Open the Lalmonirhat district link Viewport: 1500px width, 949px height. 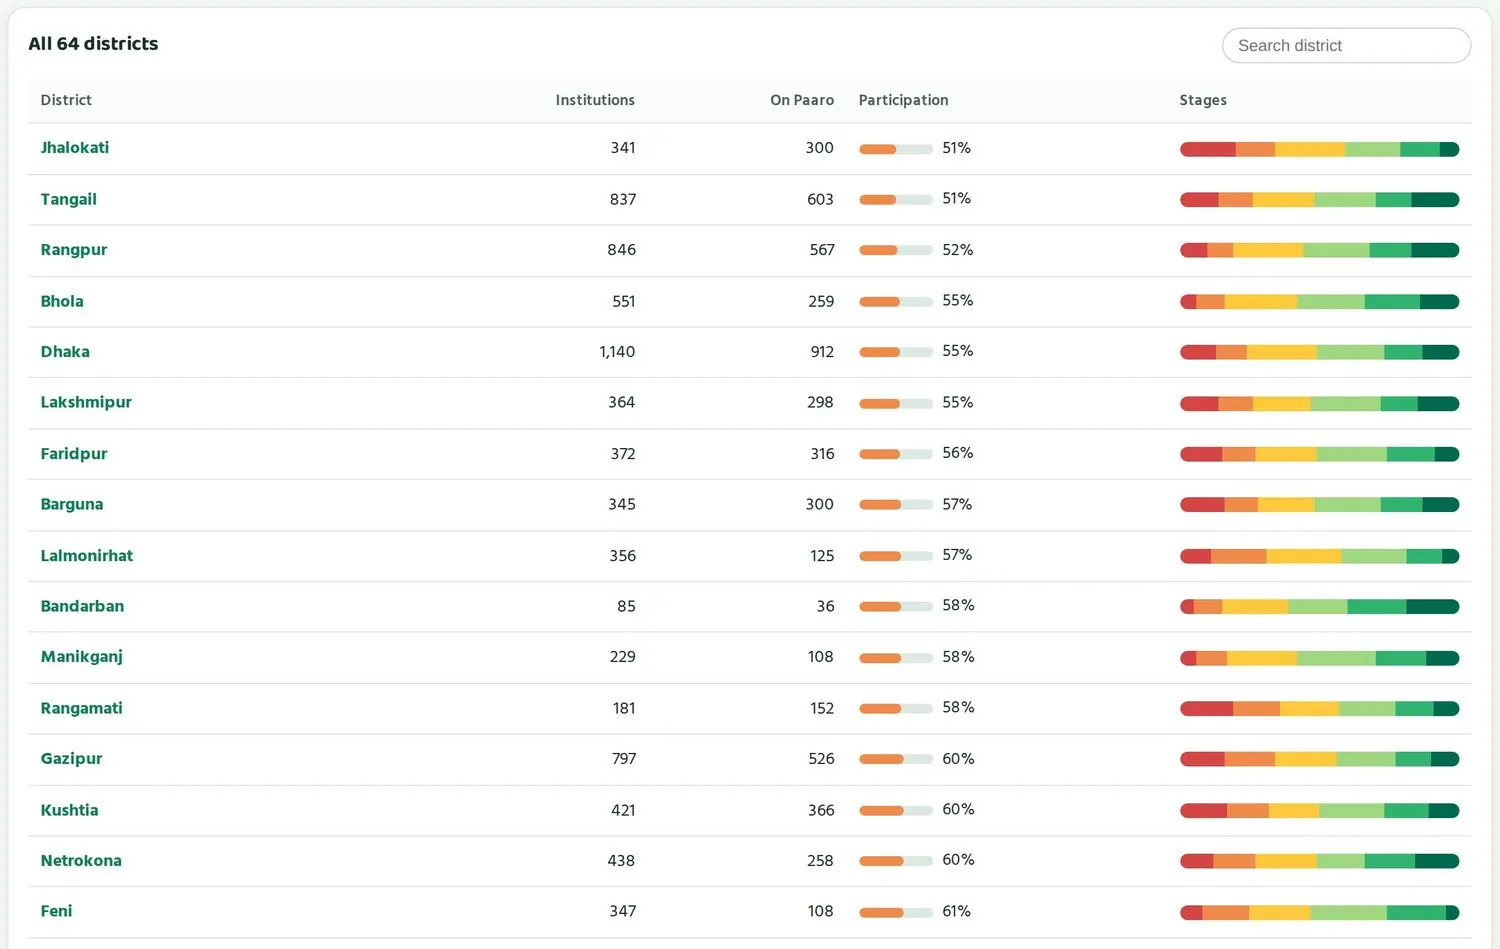[87, 556]
